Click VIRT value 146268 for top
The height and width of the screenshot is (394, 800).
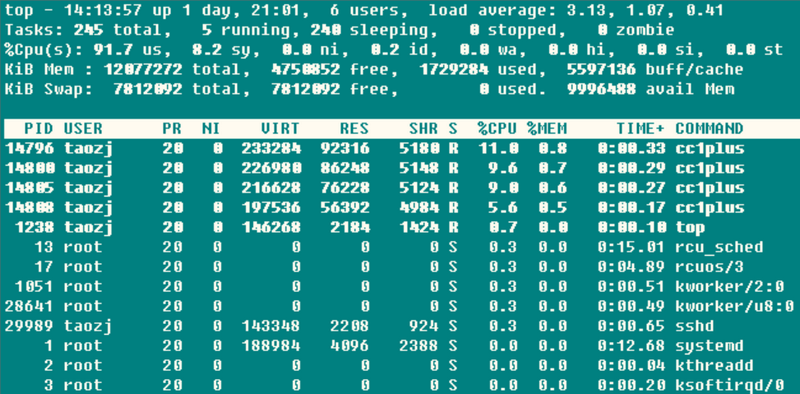coord(270,227)
